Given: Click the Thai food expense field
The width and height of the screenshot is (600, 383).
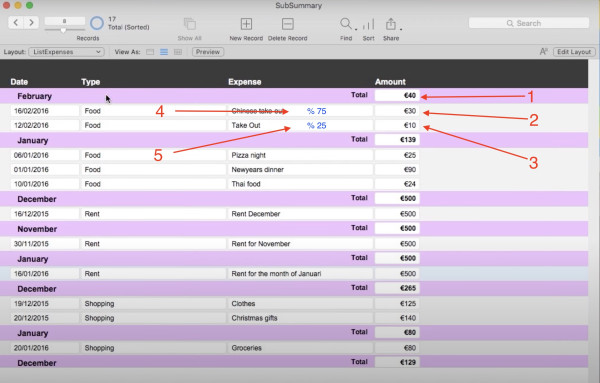Looking at the screenshot, I should 300,184.
